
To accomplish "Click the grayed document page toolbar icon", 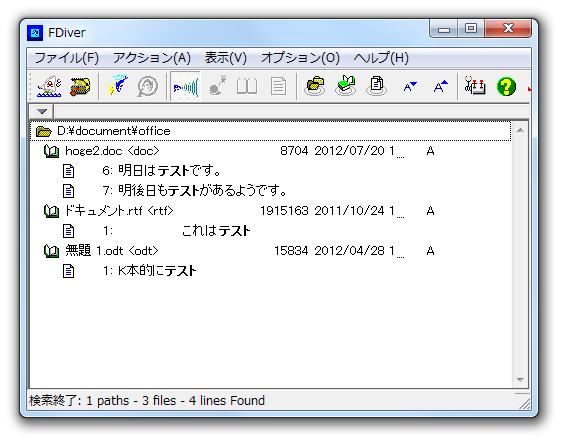I will 278,86.
